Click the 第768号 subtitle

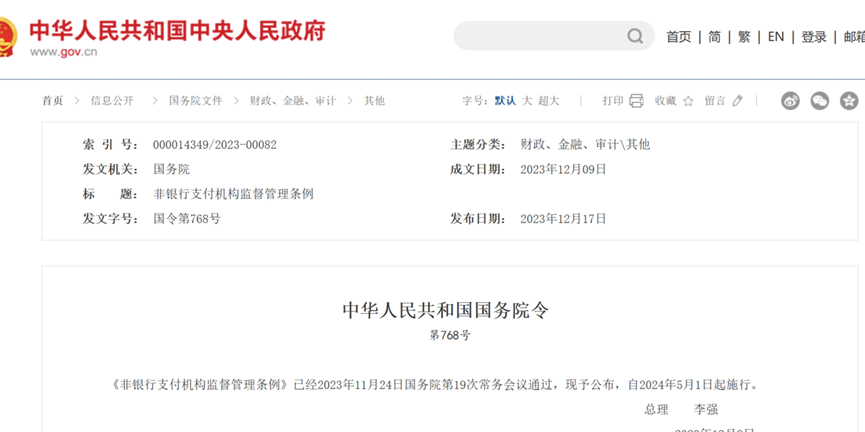pyautogui.click(x=450, y=335)
